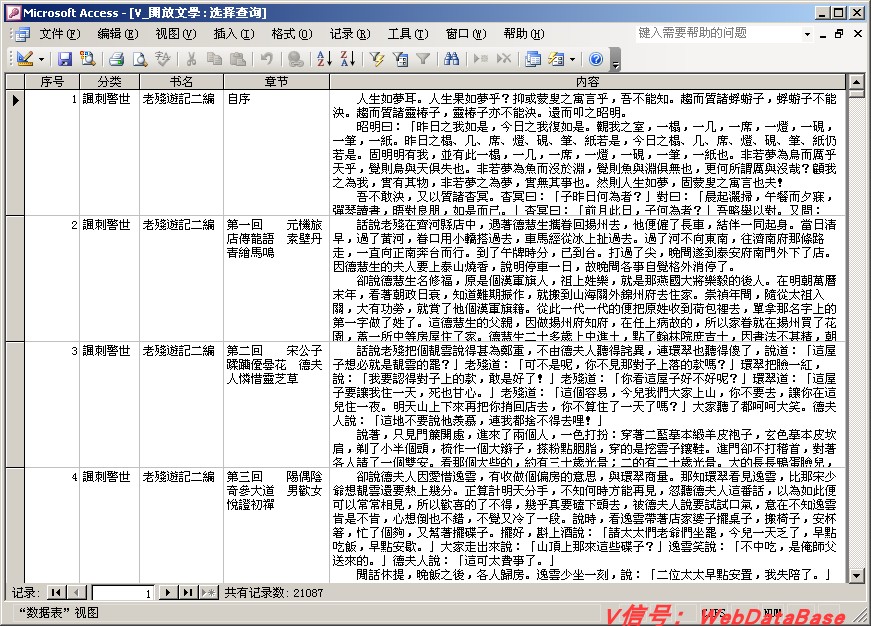Run the spelling check icon
This screenshot has height=626, width=871.
tap(162, 58)
